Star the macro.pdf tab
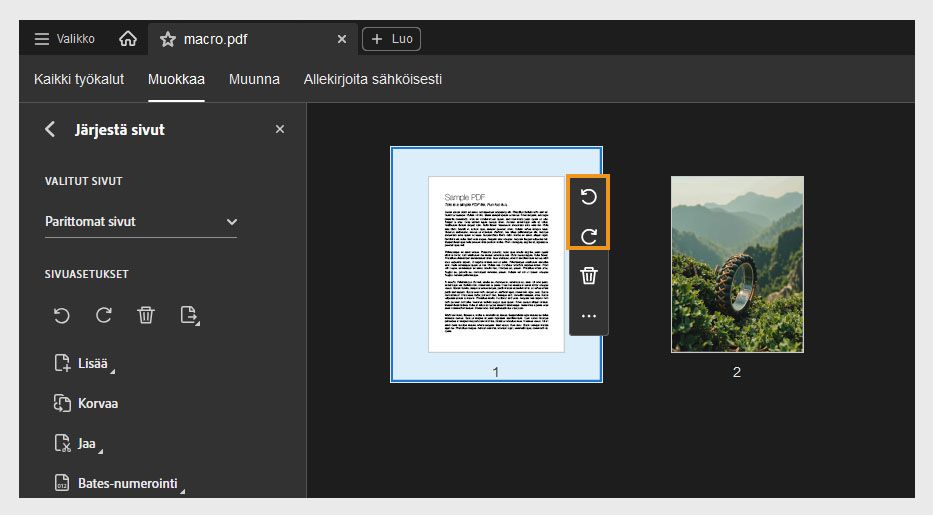This screenshot has width=933, height=515. click(x=168, y=39)
